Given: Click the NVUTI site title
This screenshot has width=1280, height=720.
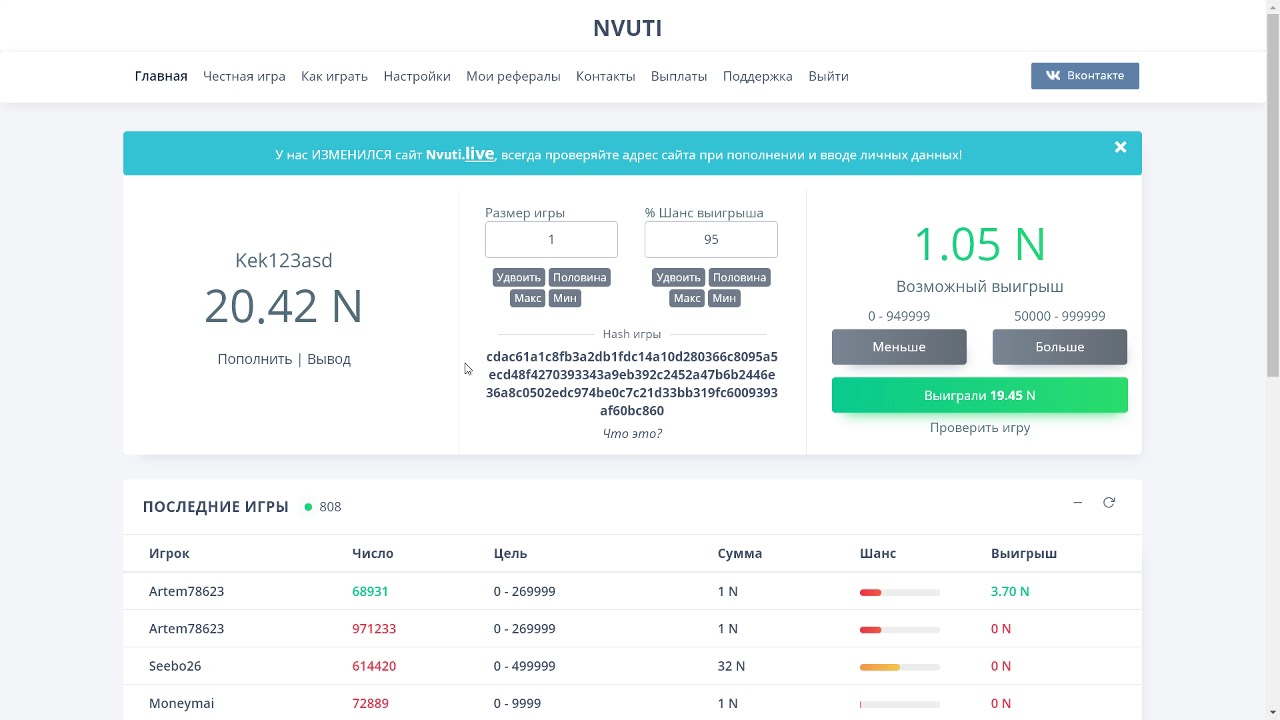Looking at the screenshot, I should pyautogui.click(x=627, y=28).
